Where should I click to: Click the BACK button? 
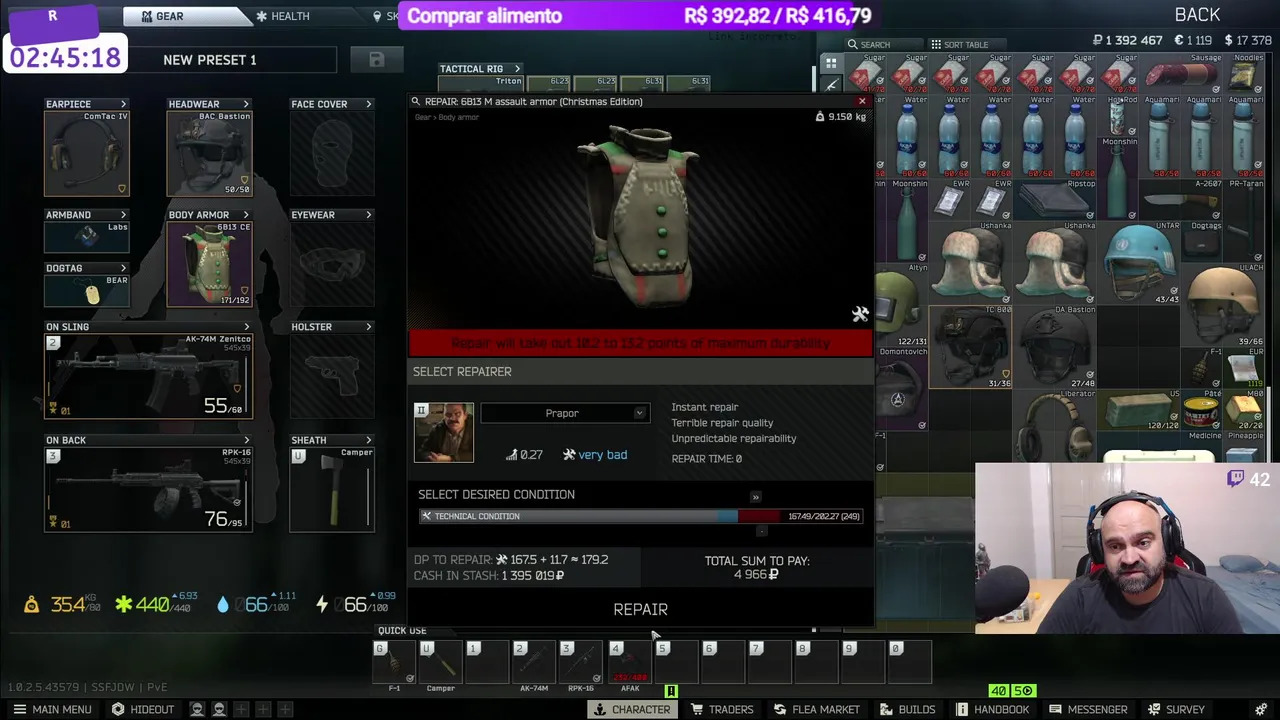pyautogui.click(x=1197, y=15)
